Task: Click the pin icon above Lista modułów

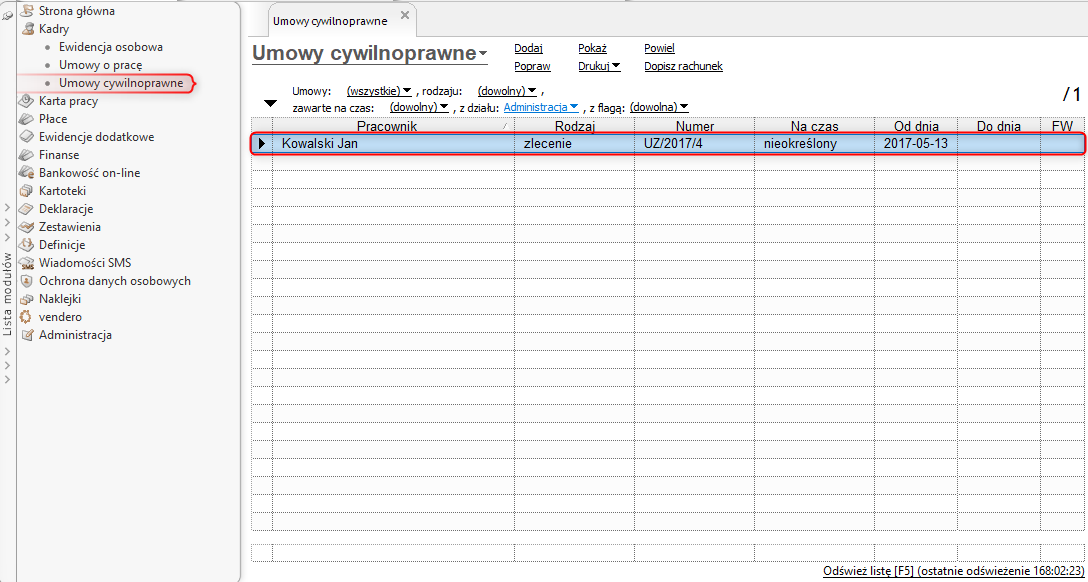Action: tap(8, 15)
